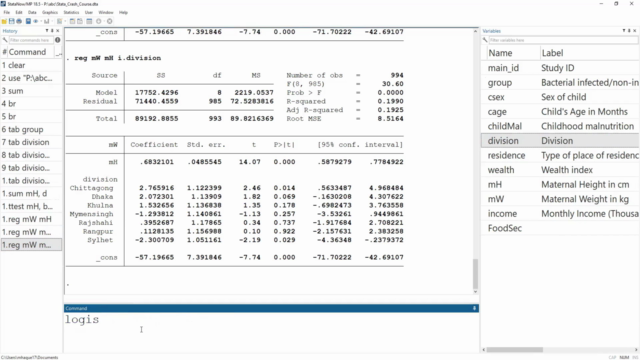
Task: Click the Open file toolbar icon
Action: (x=4, y=21)
